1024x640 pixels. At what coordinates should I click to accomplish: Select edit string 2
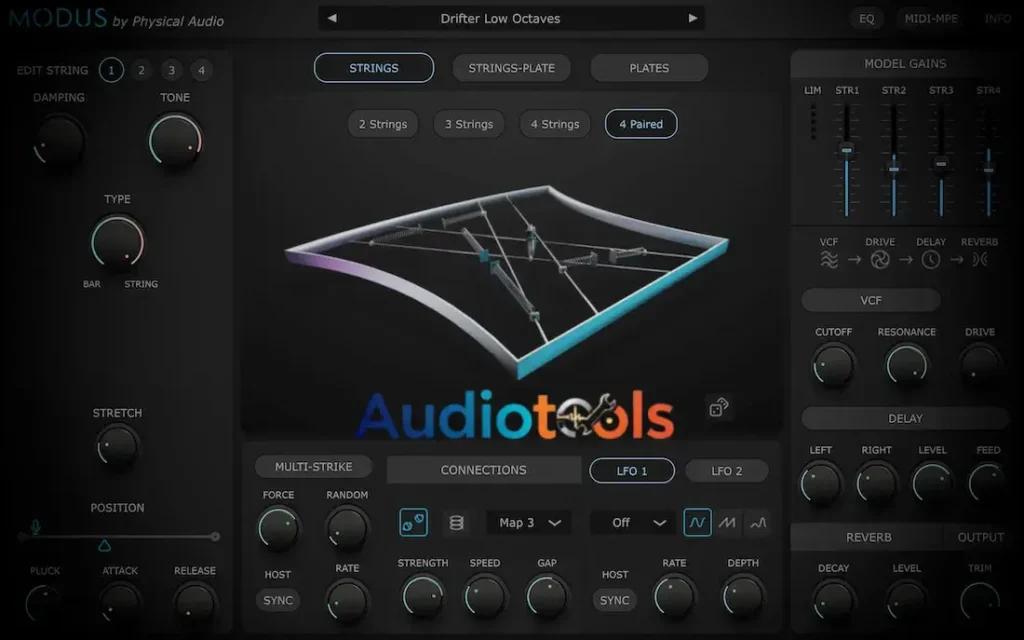coord(141,70)
